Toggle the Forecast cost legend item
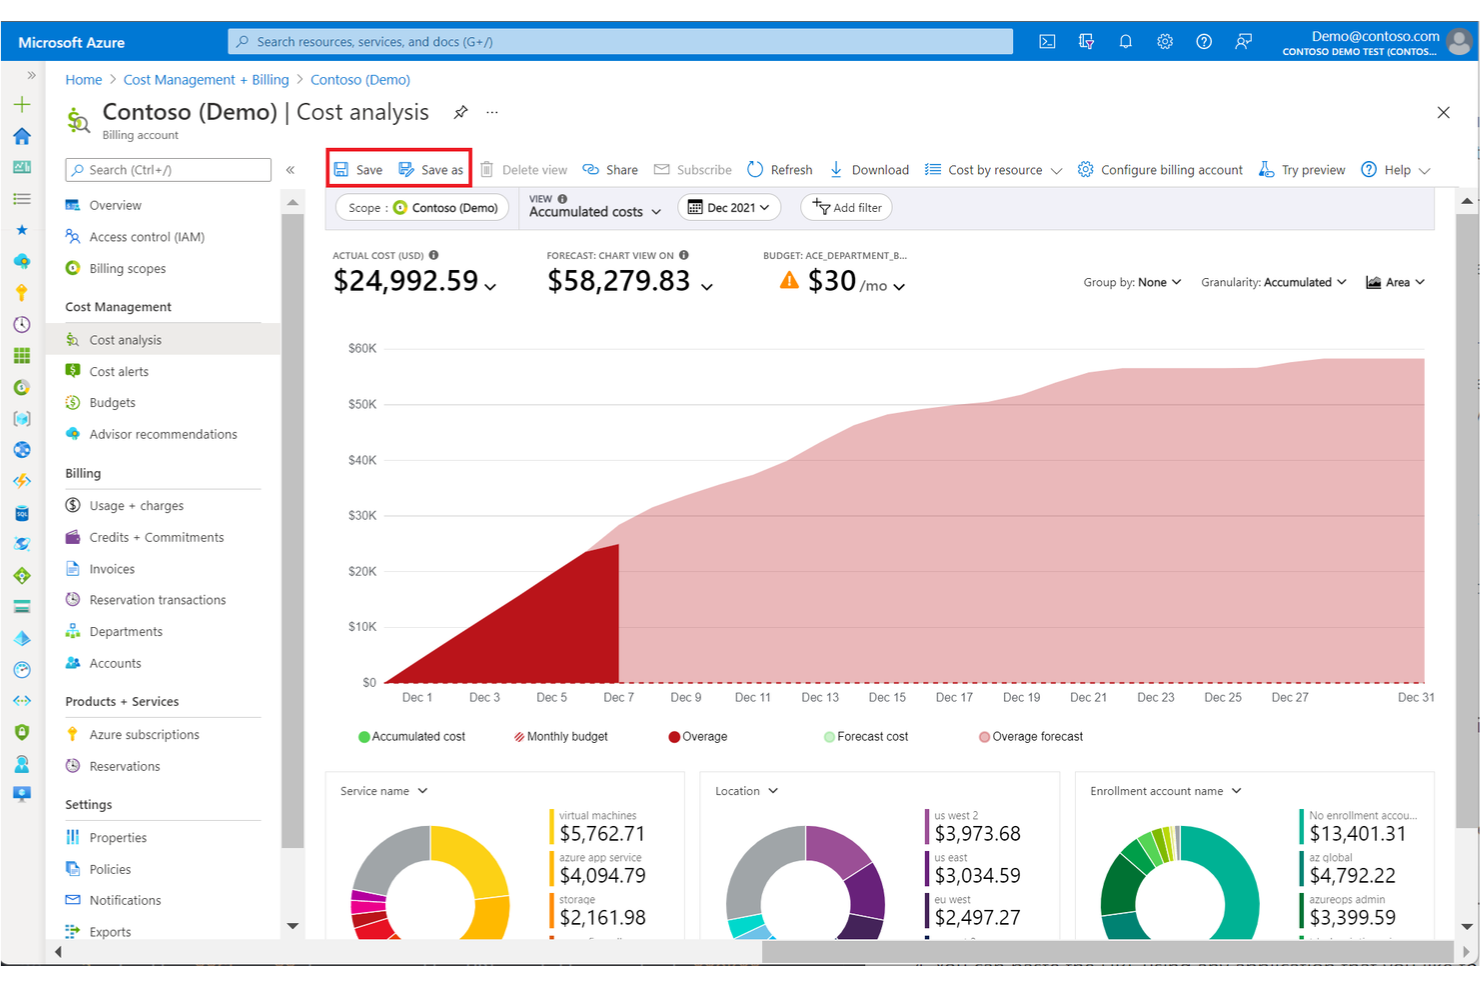The width and height of the screenshot is (1480, 987). 866,736
